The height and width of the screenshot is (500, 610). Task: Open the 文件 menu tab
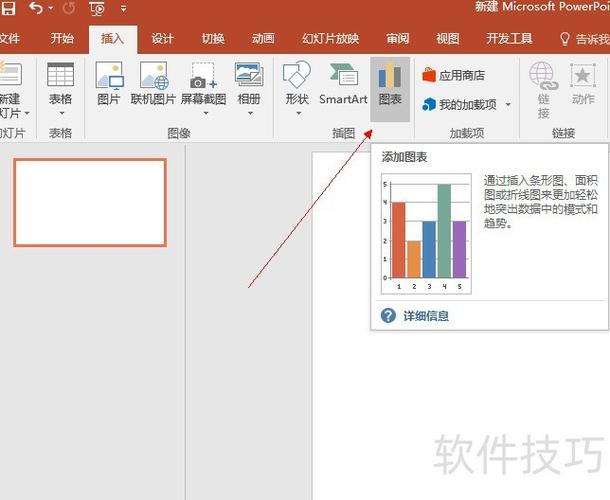(x=9, y=39)
